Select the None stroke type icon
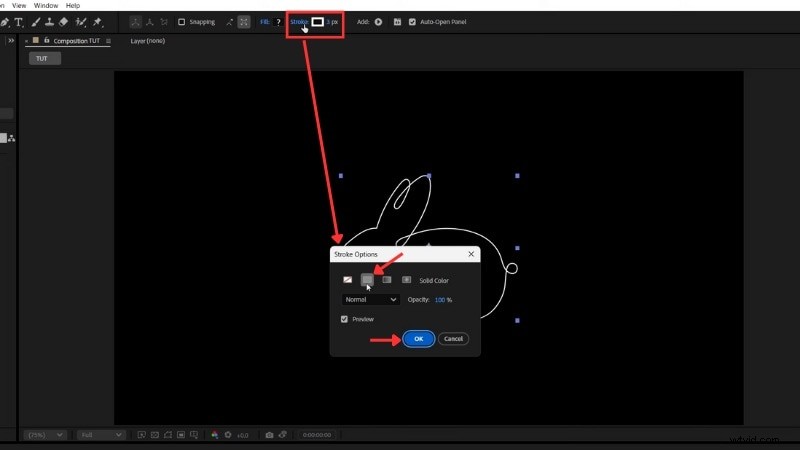The width and height of the screenshot is (800, 450). [x=347, y=280]
